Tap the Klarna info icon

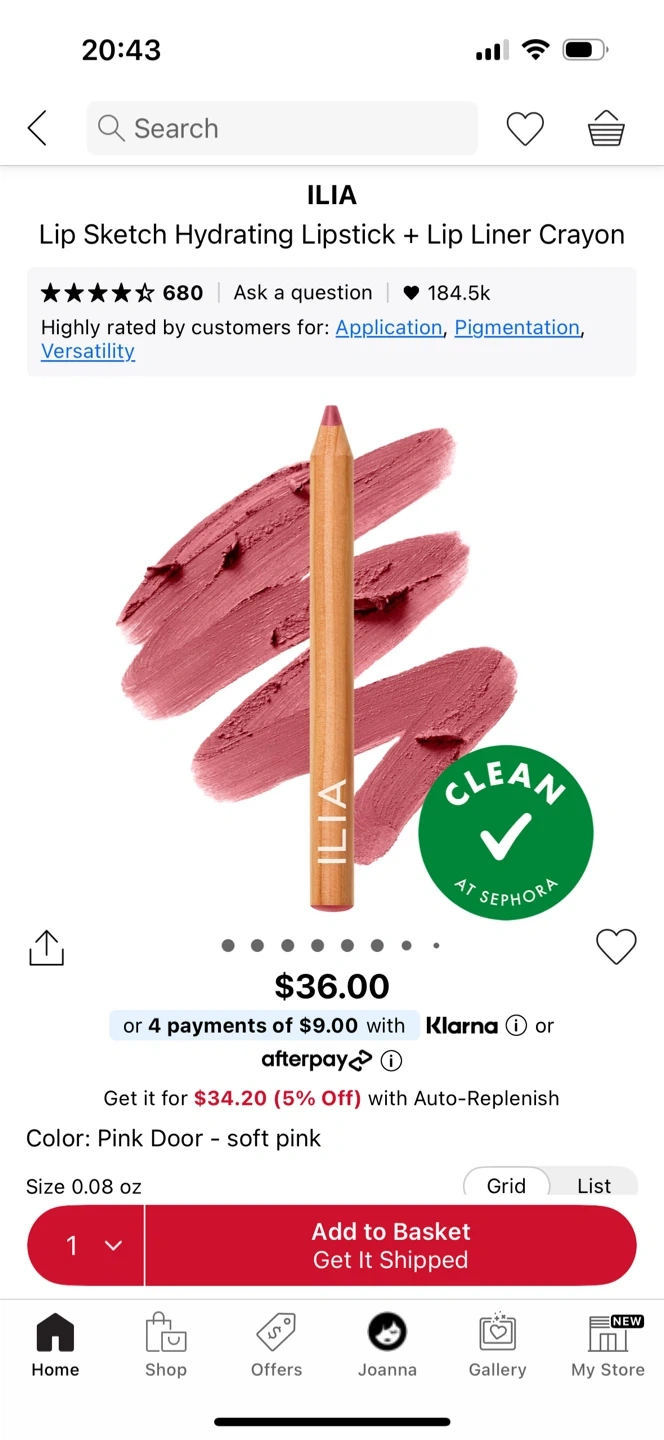pos(516,1026)
